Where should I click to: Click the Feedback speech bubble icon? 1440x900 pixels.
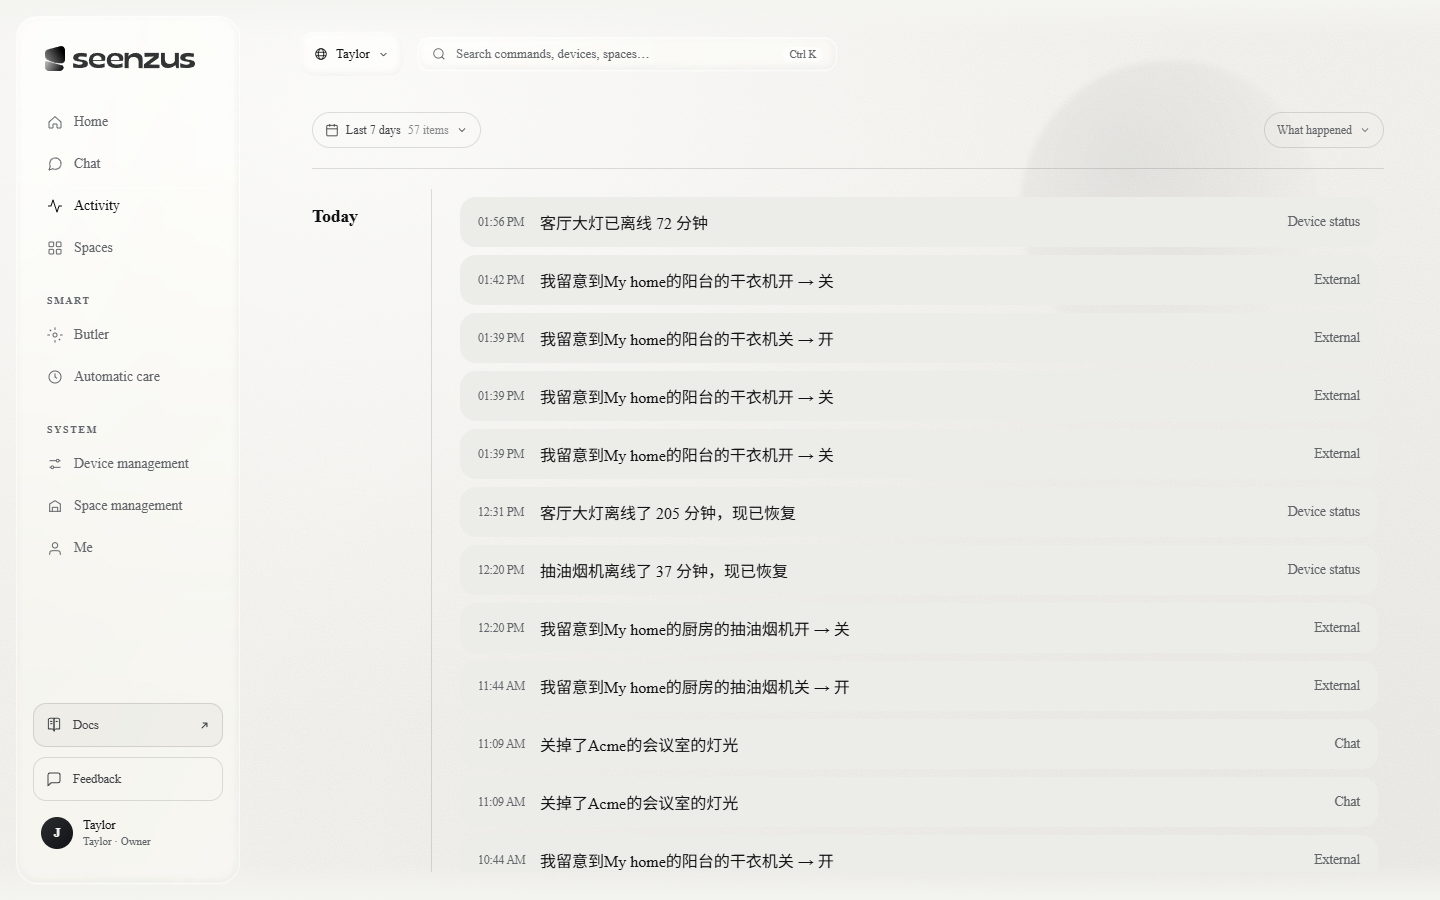pyautogui.click(x=54, y=779)
